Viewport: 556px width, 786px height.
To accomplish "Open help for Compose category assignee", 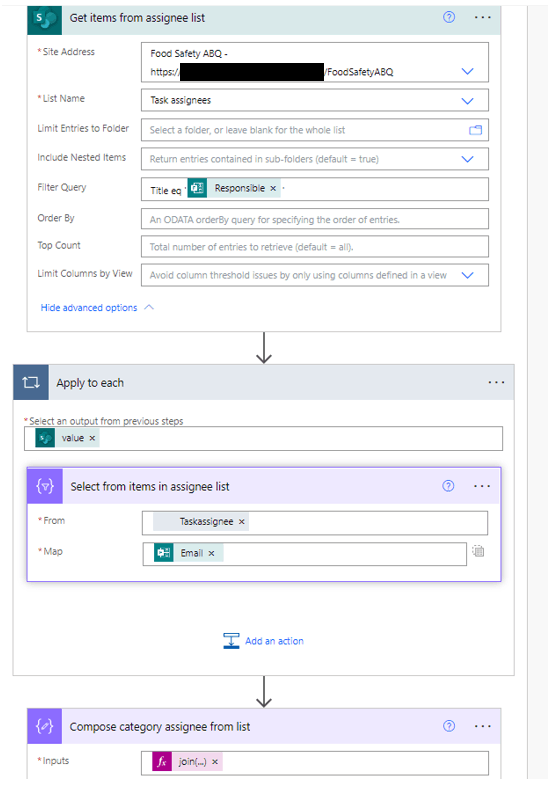I will point(449,726).
